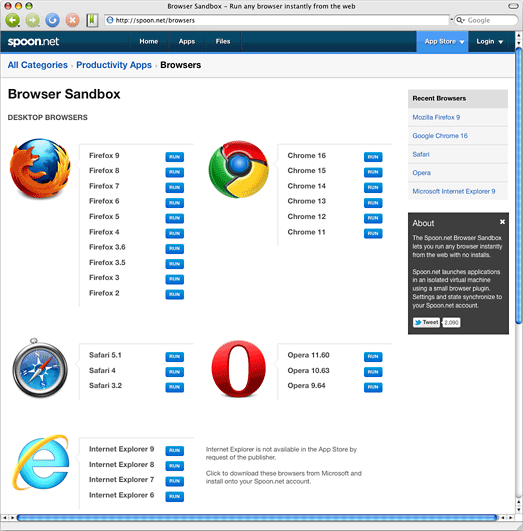The image size is (523, 531).
Task: Run Firefox 5
Action: 174,218
